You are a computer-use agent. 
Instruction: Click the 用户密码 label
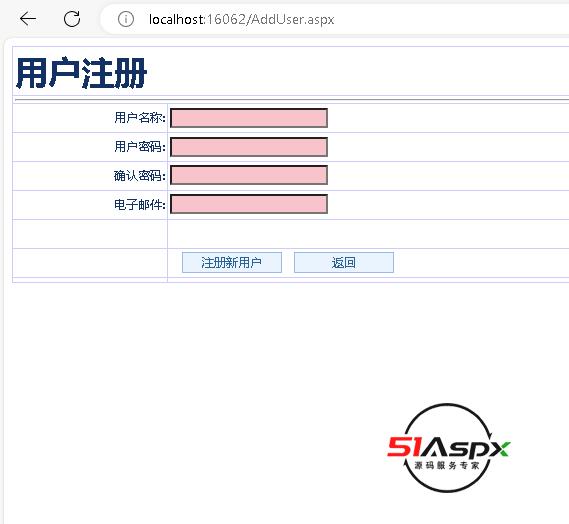click(x=140, y=147)
